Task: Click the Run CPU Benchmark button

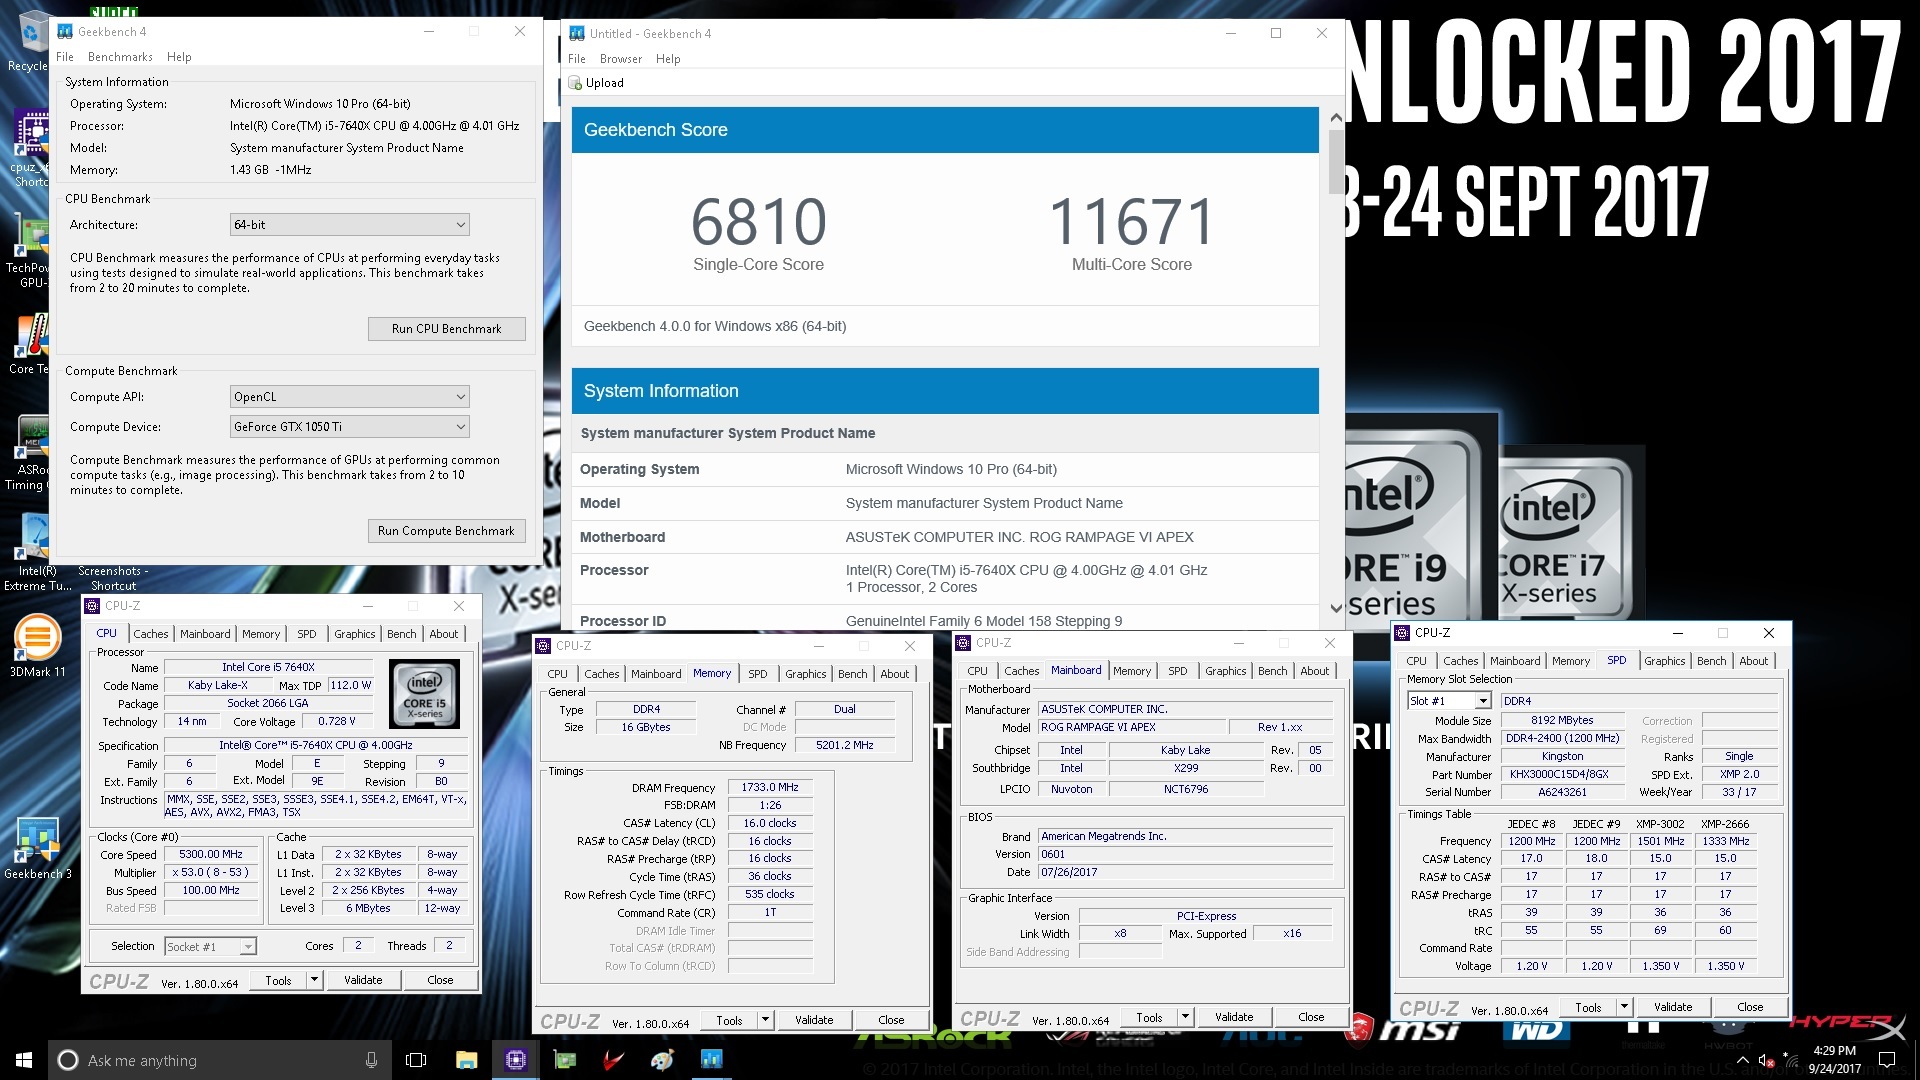Action: coord(446,329)
